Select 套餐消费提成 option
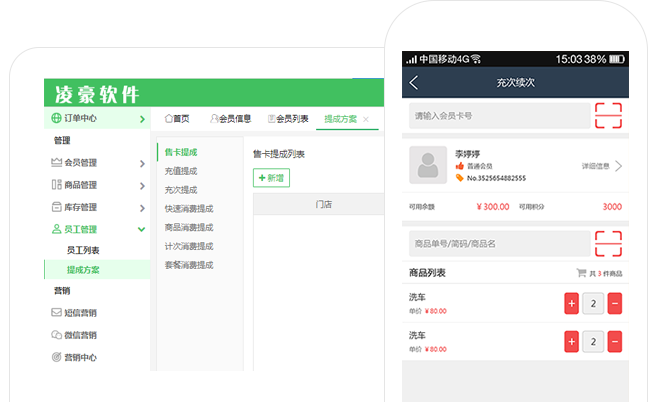 [189, 265]
